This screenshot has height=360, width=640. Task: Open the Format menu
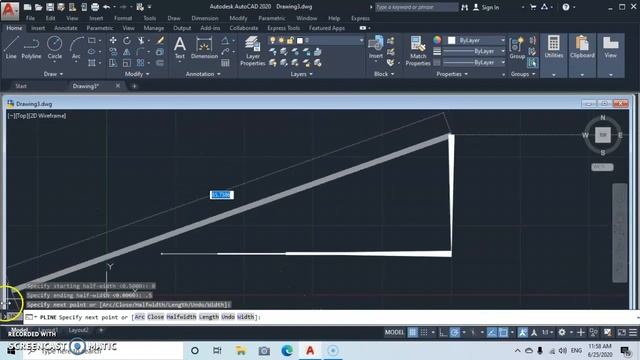click(x=123, y=18)
